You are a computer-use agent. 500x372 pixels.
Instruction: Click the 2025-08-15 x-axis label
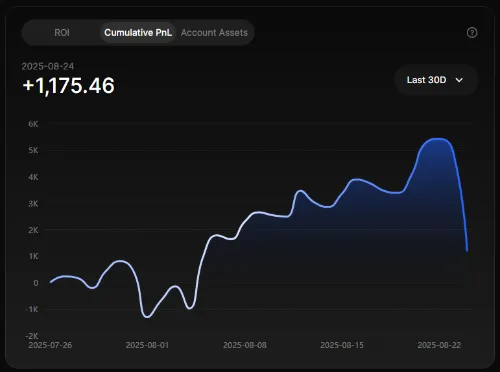342,345
